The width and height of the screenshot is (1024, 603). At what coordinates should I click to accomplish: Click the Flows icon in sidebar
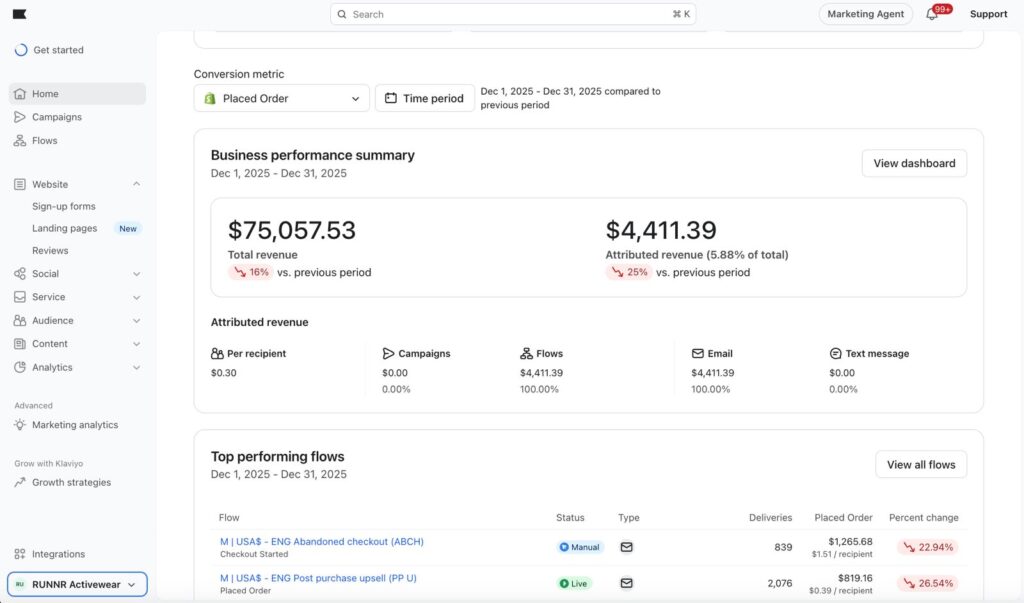[x=20, y=141]
